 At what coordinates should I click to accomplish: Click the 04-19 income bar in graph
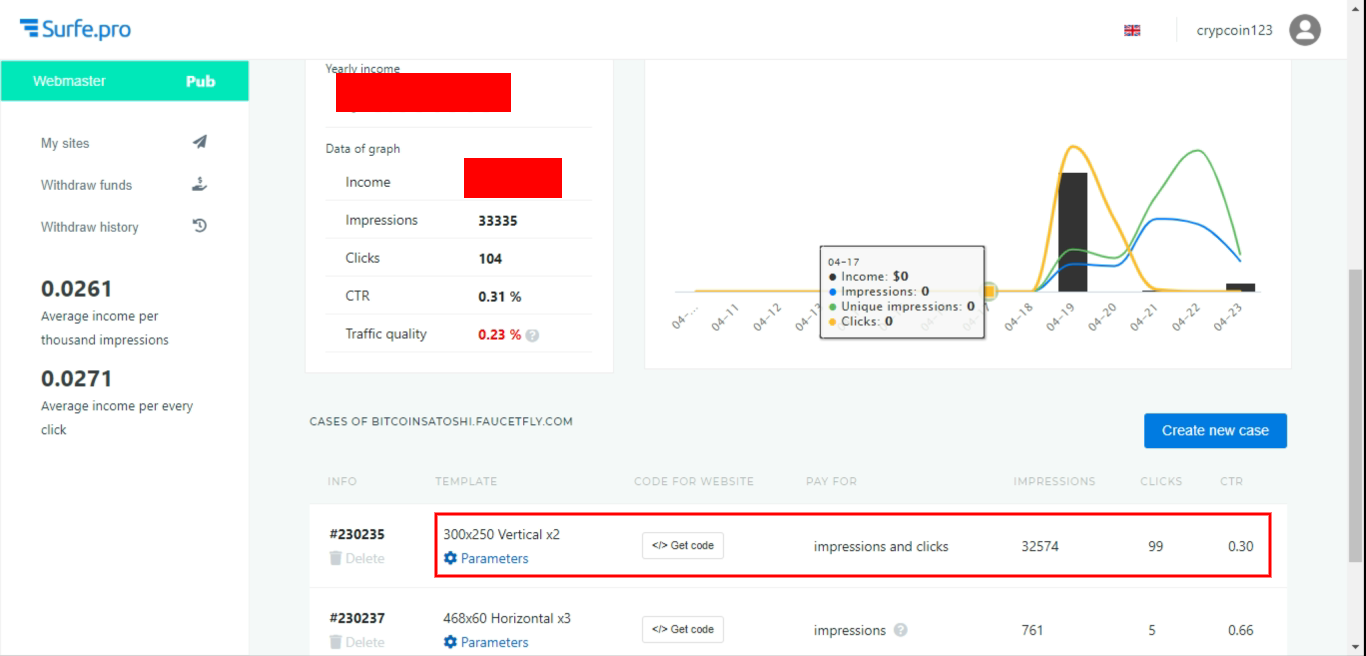[1072, 232]
